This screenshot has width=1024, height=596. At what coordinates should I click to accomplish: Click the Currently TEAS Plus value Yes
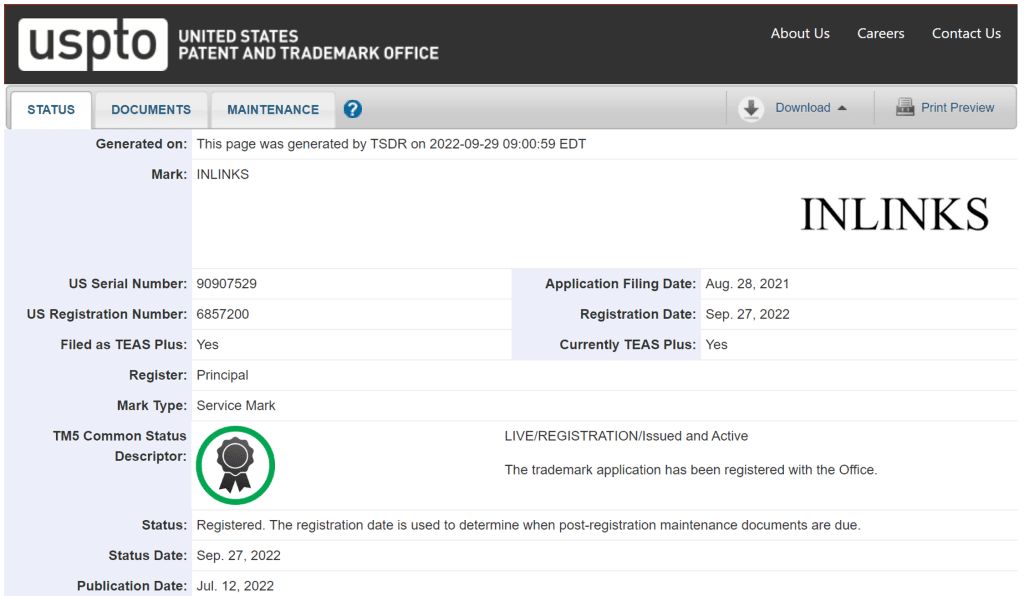[x=716, y=345]
